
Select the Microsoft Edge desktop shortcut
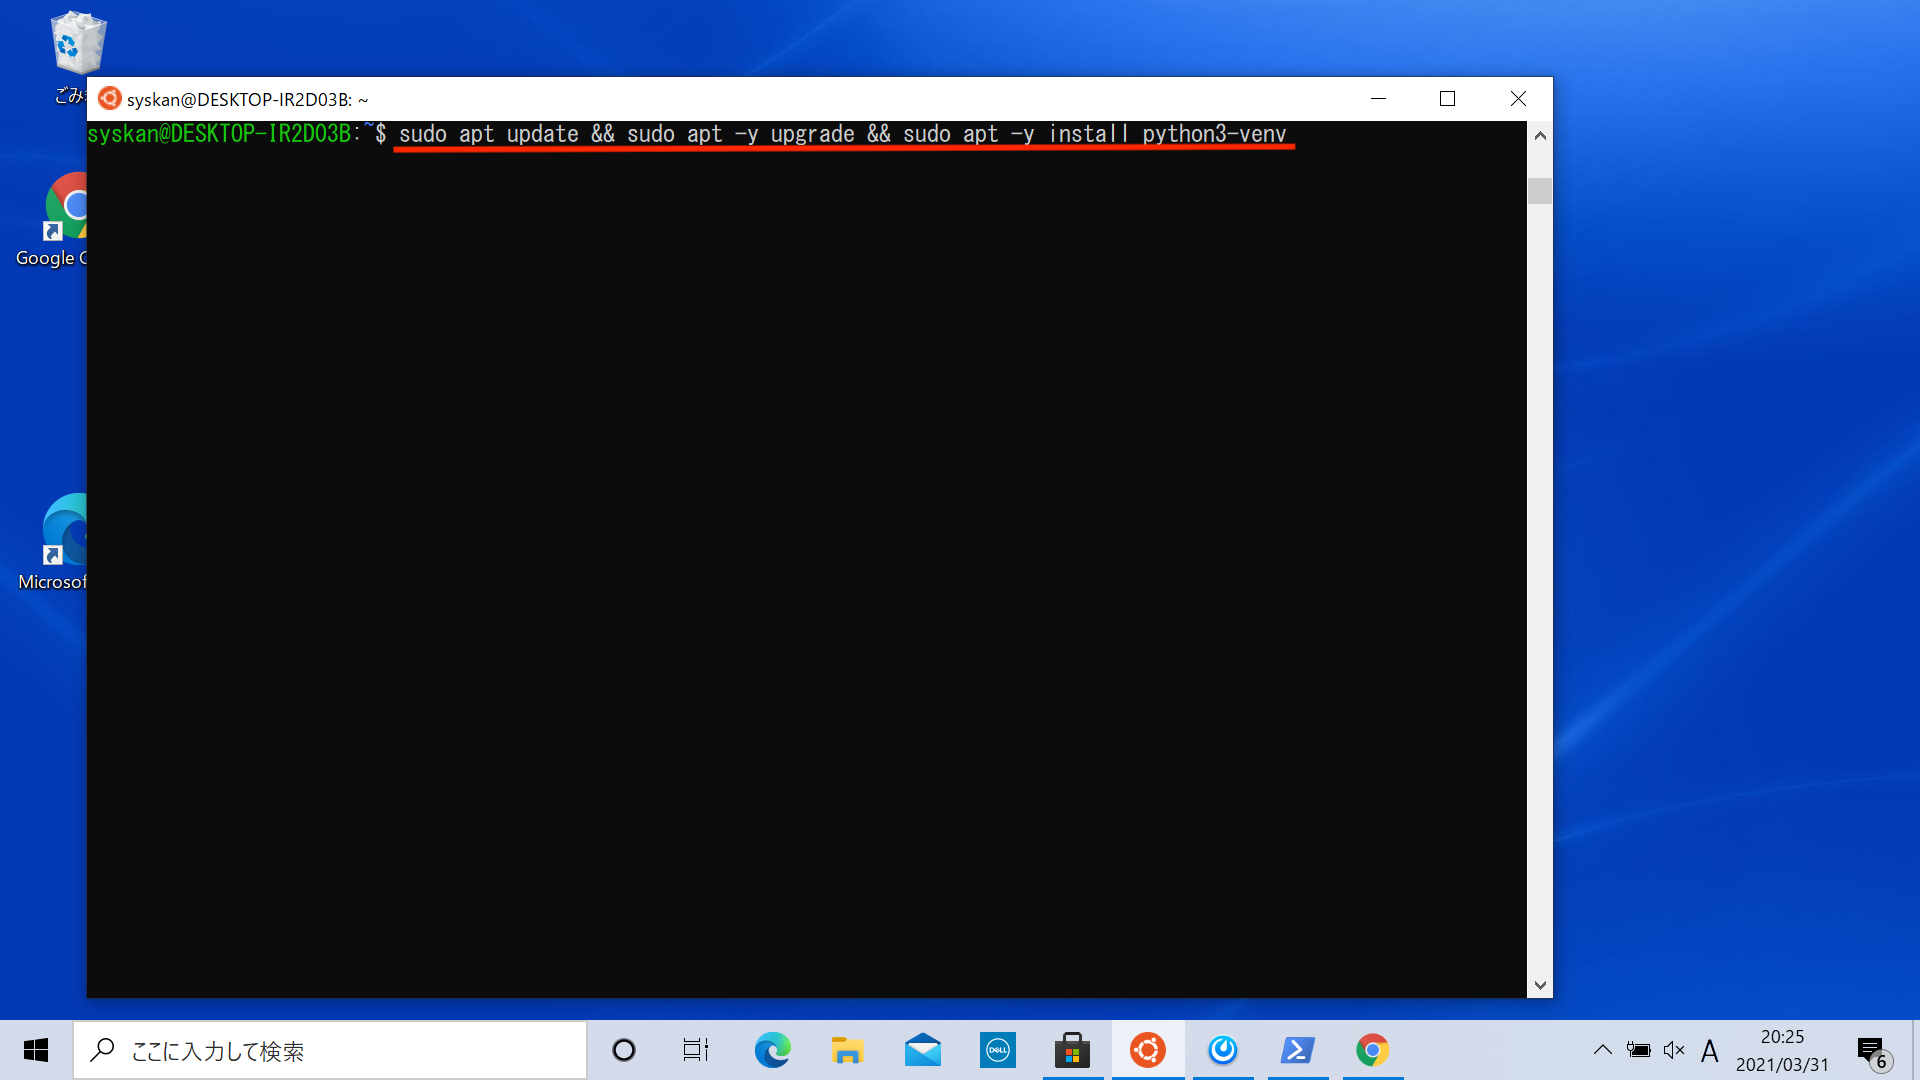pyautogui.click(x=52, y=543)
